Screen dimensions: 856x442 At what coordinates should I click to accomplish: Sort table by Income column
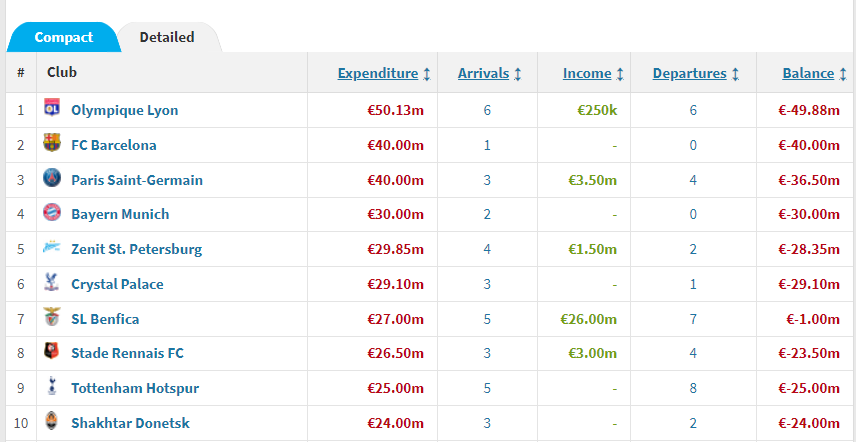click(587, 73)
